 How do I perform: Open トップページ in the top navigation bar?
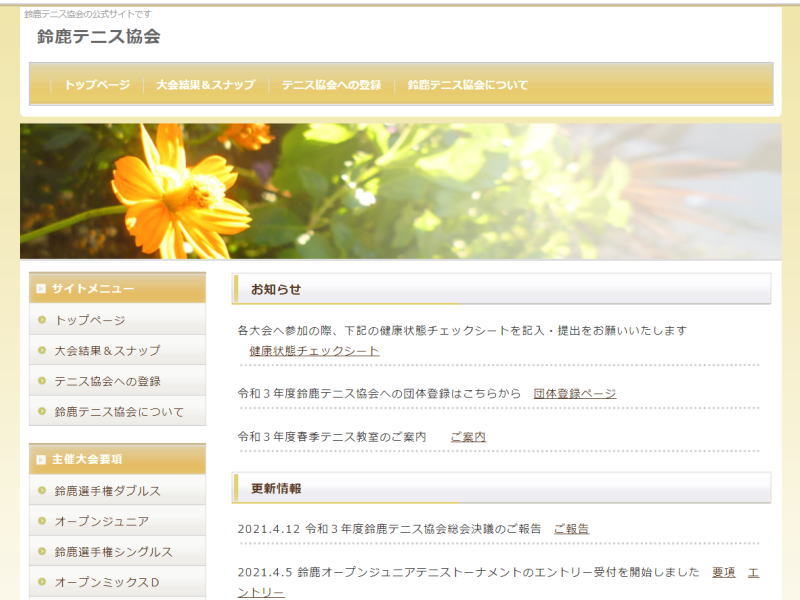[97, 85]
